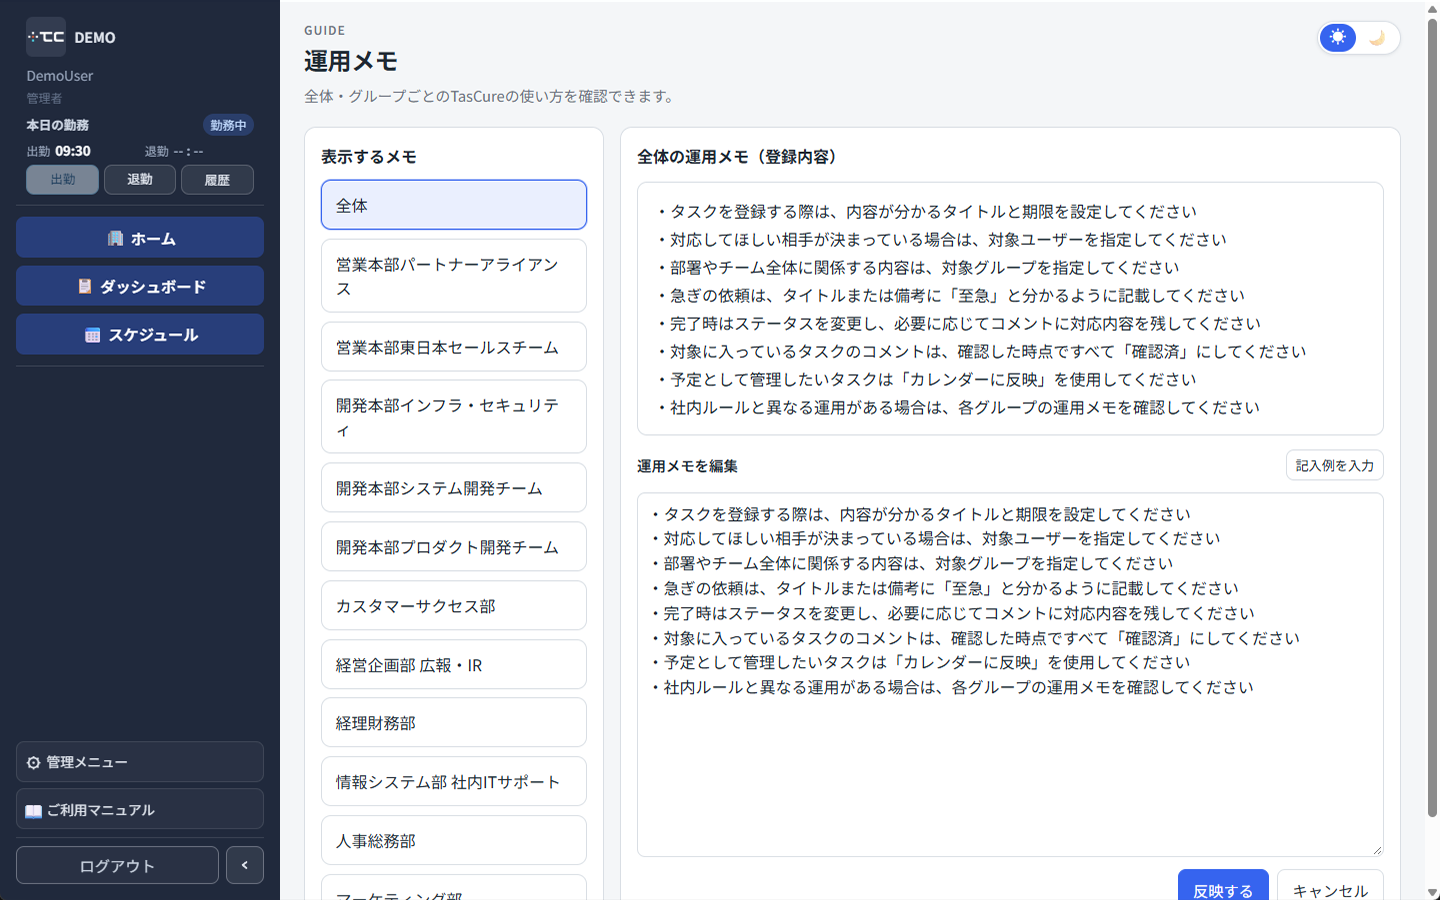The height and width of the screenshot is (900, 1440).
Task: Click the page vertical scrollbar
Action: [1432, 420]
